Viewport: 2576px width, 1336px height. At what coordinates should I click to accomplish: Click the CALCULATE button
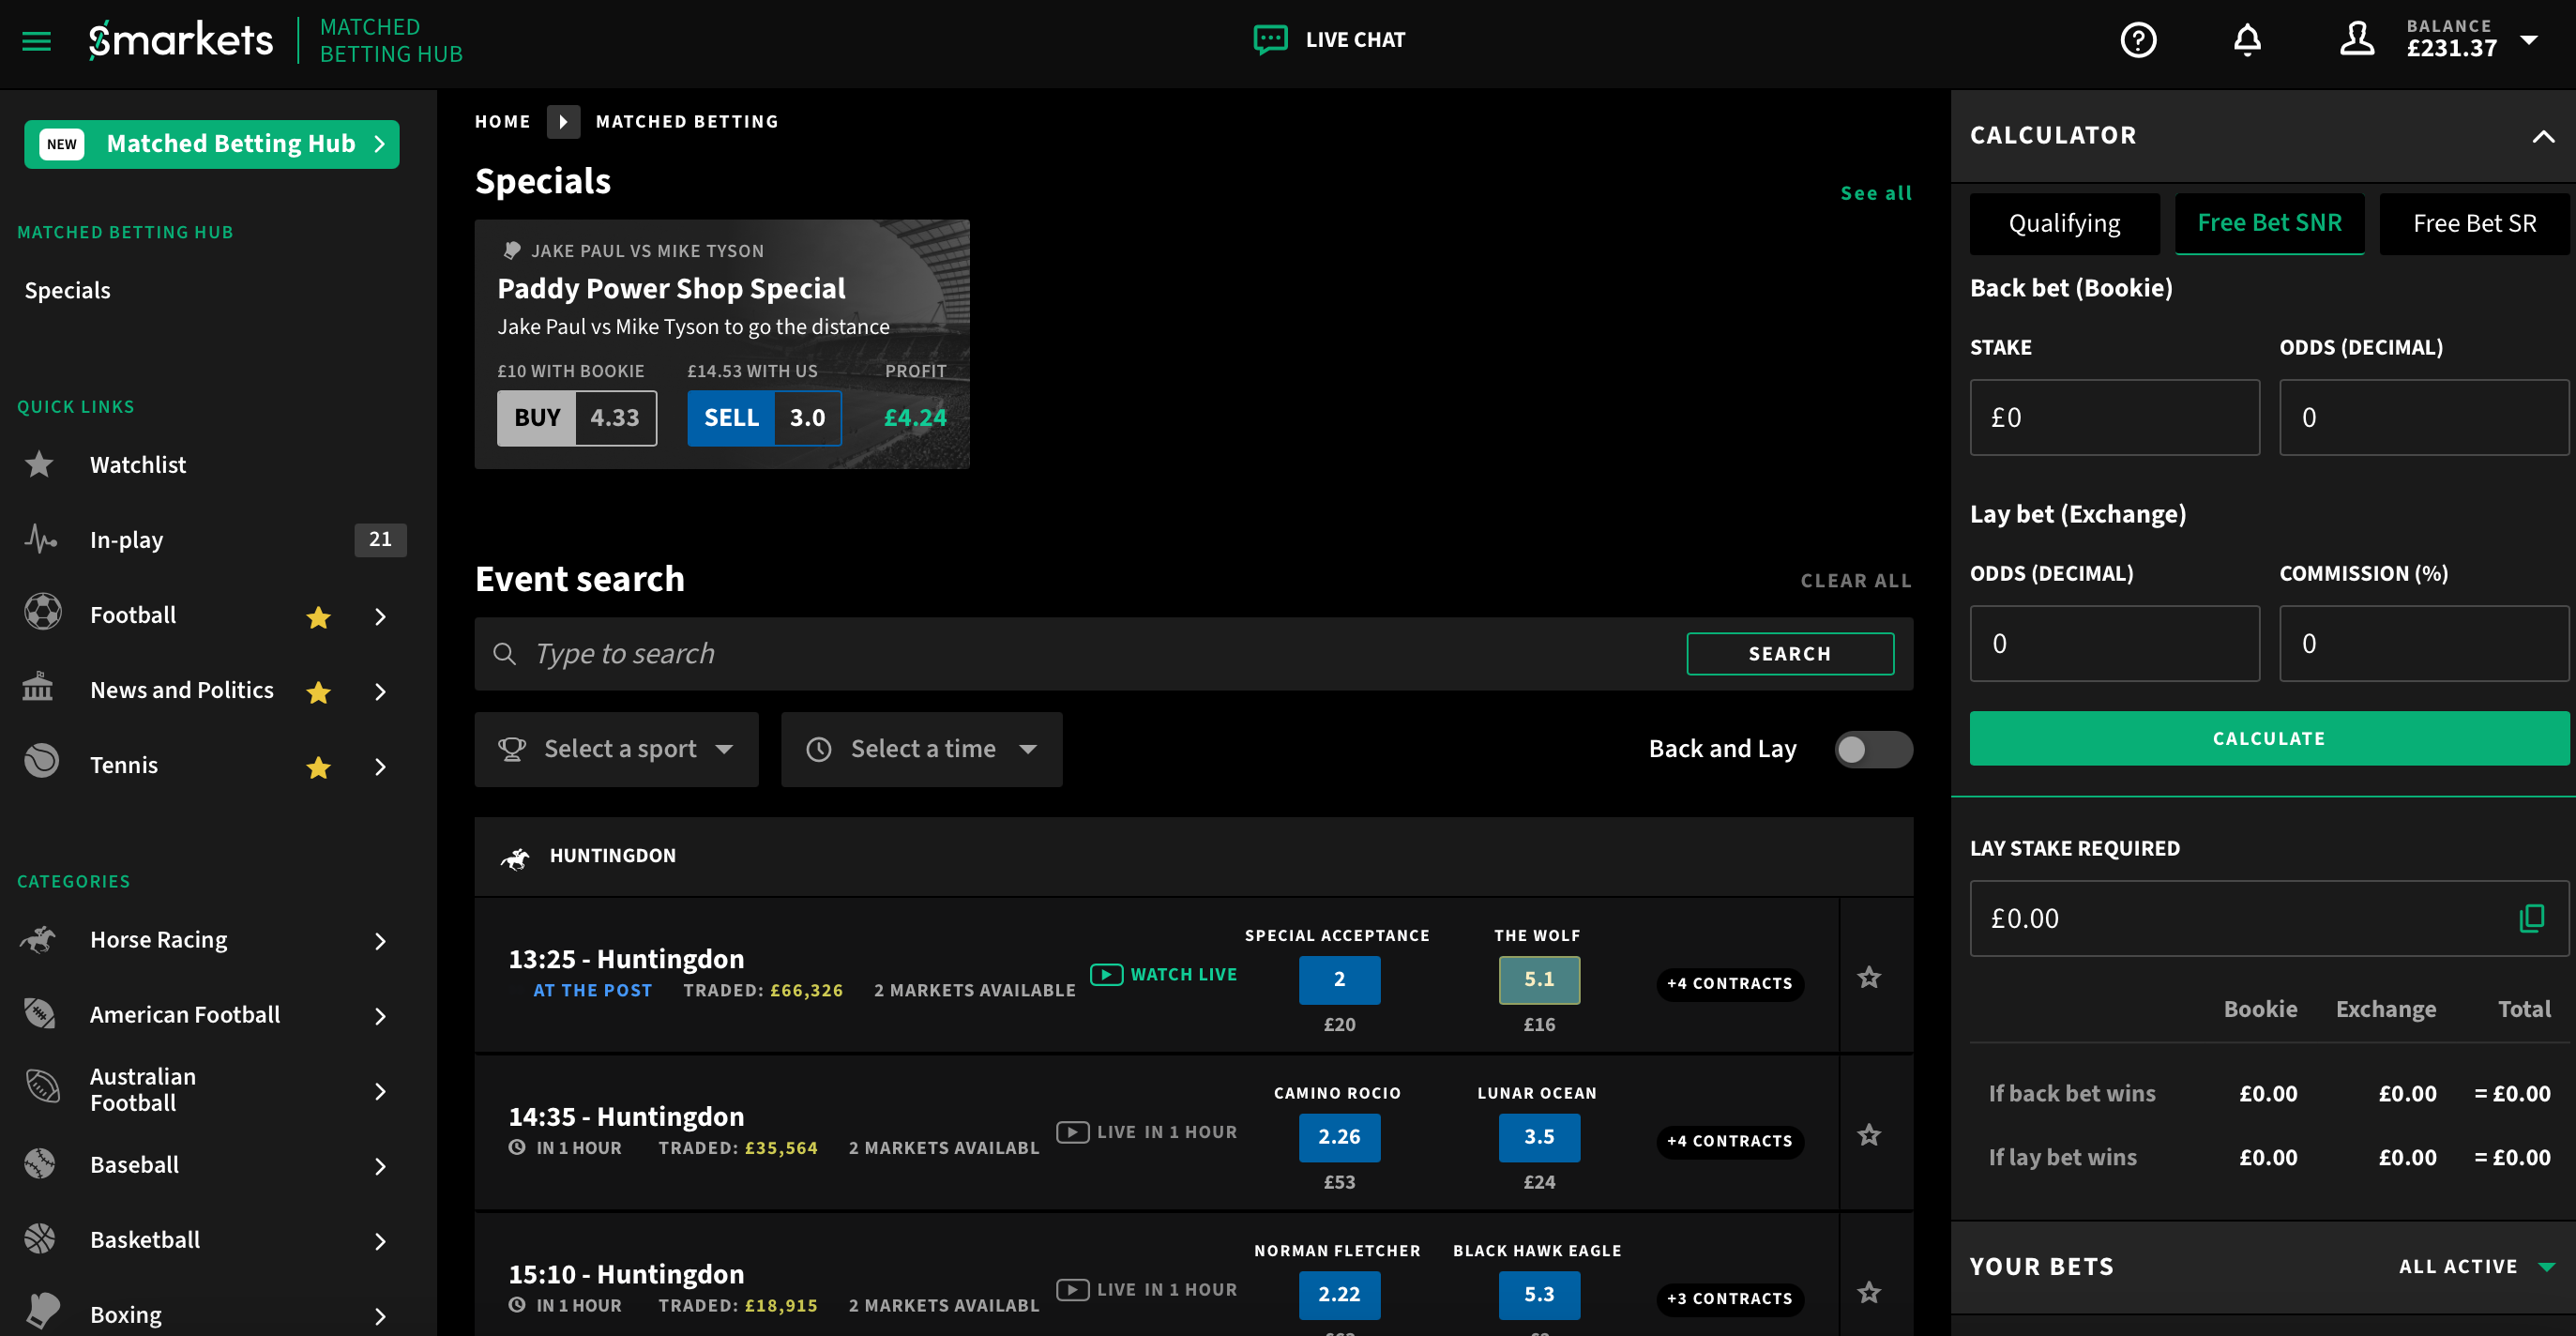tap(2268, 738)
